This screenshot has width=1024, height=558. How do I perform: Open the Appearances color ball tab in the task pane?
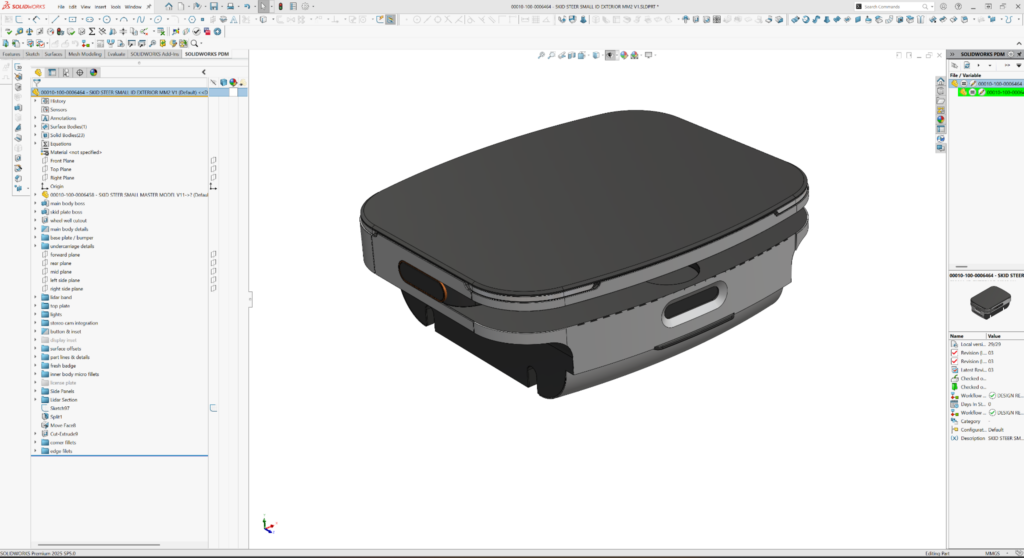[x=940, y=120]
